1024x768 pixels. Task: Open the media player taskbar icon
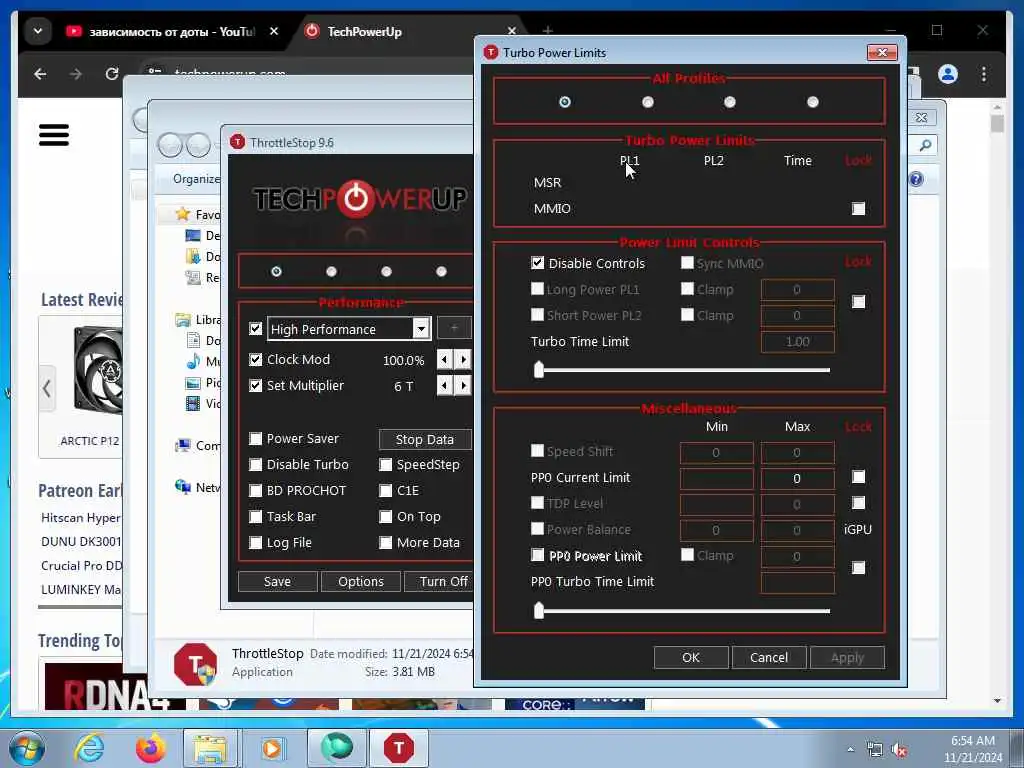(272, 748)
